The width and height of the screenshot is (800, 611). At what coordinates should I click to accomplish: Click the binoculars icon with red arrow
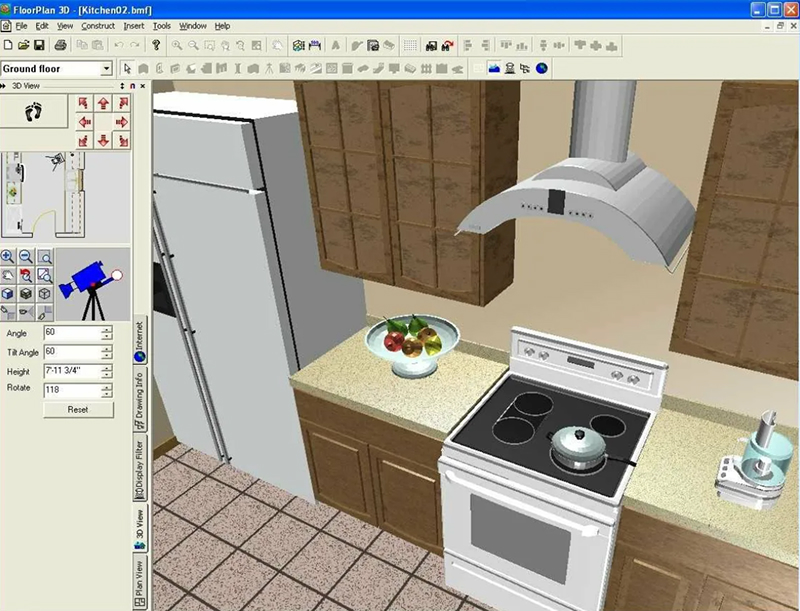[447, 46]
